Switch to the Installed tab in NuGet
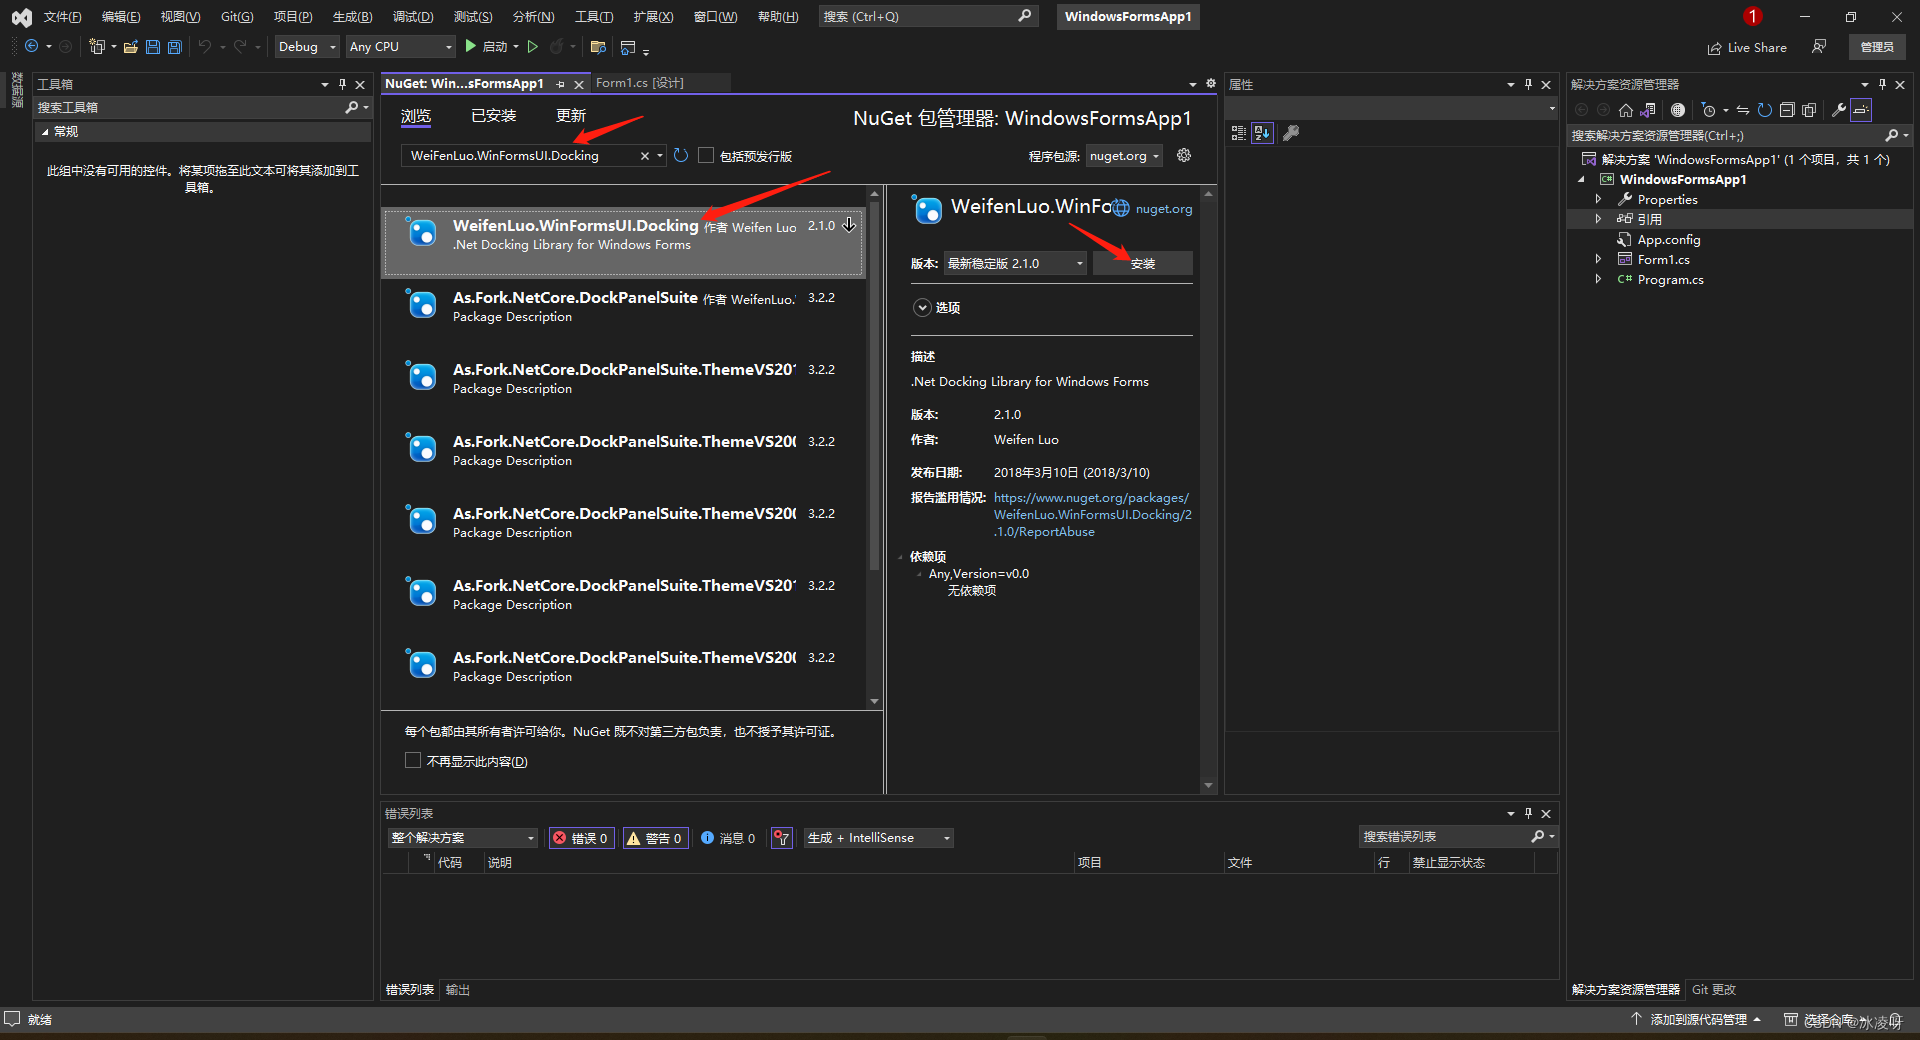Image resolution: width=1920 pixels, height=1040 pixels. click(x=493, y=116)
